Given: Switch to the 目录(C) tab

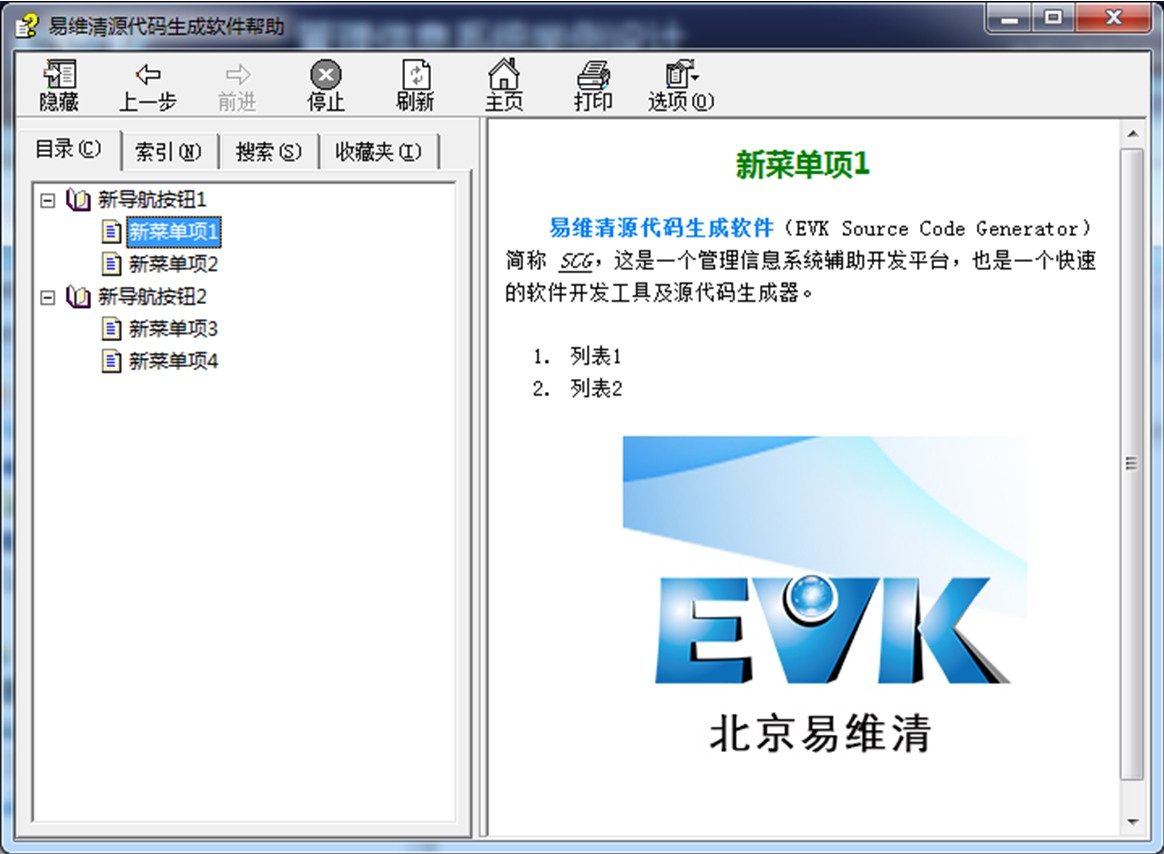Looking at the screenshot, I should tap(68, 149).
